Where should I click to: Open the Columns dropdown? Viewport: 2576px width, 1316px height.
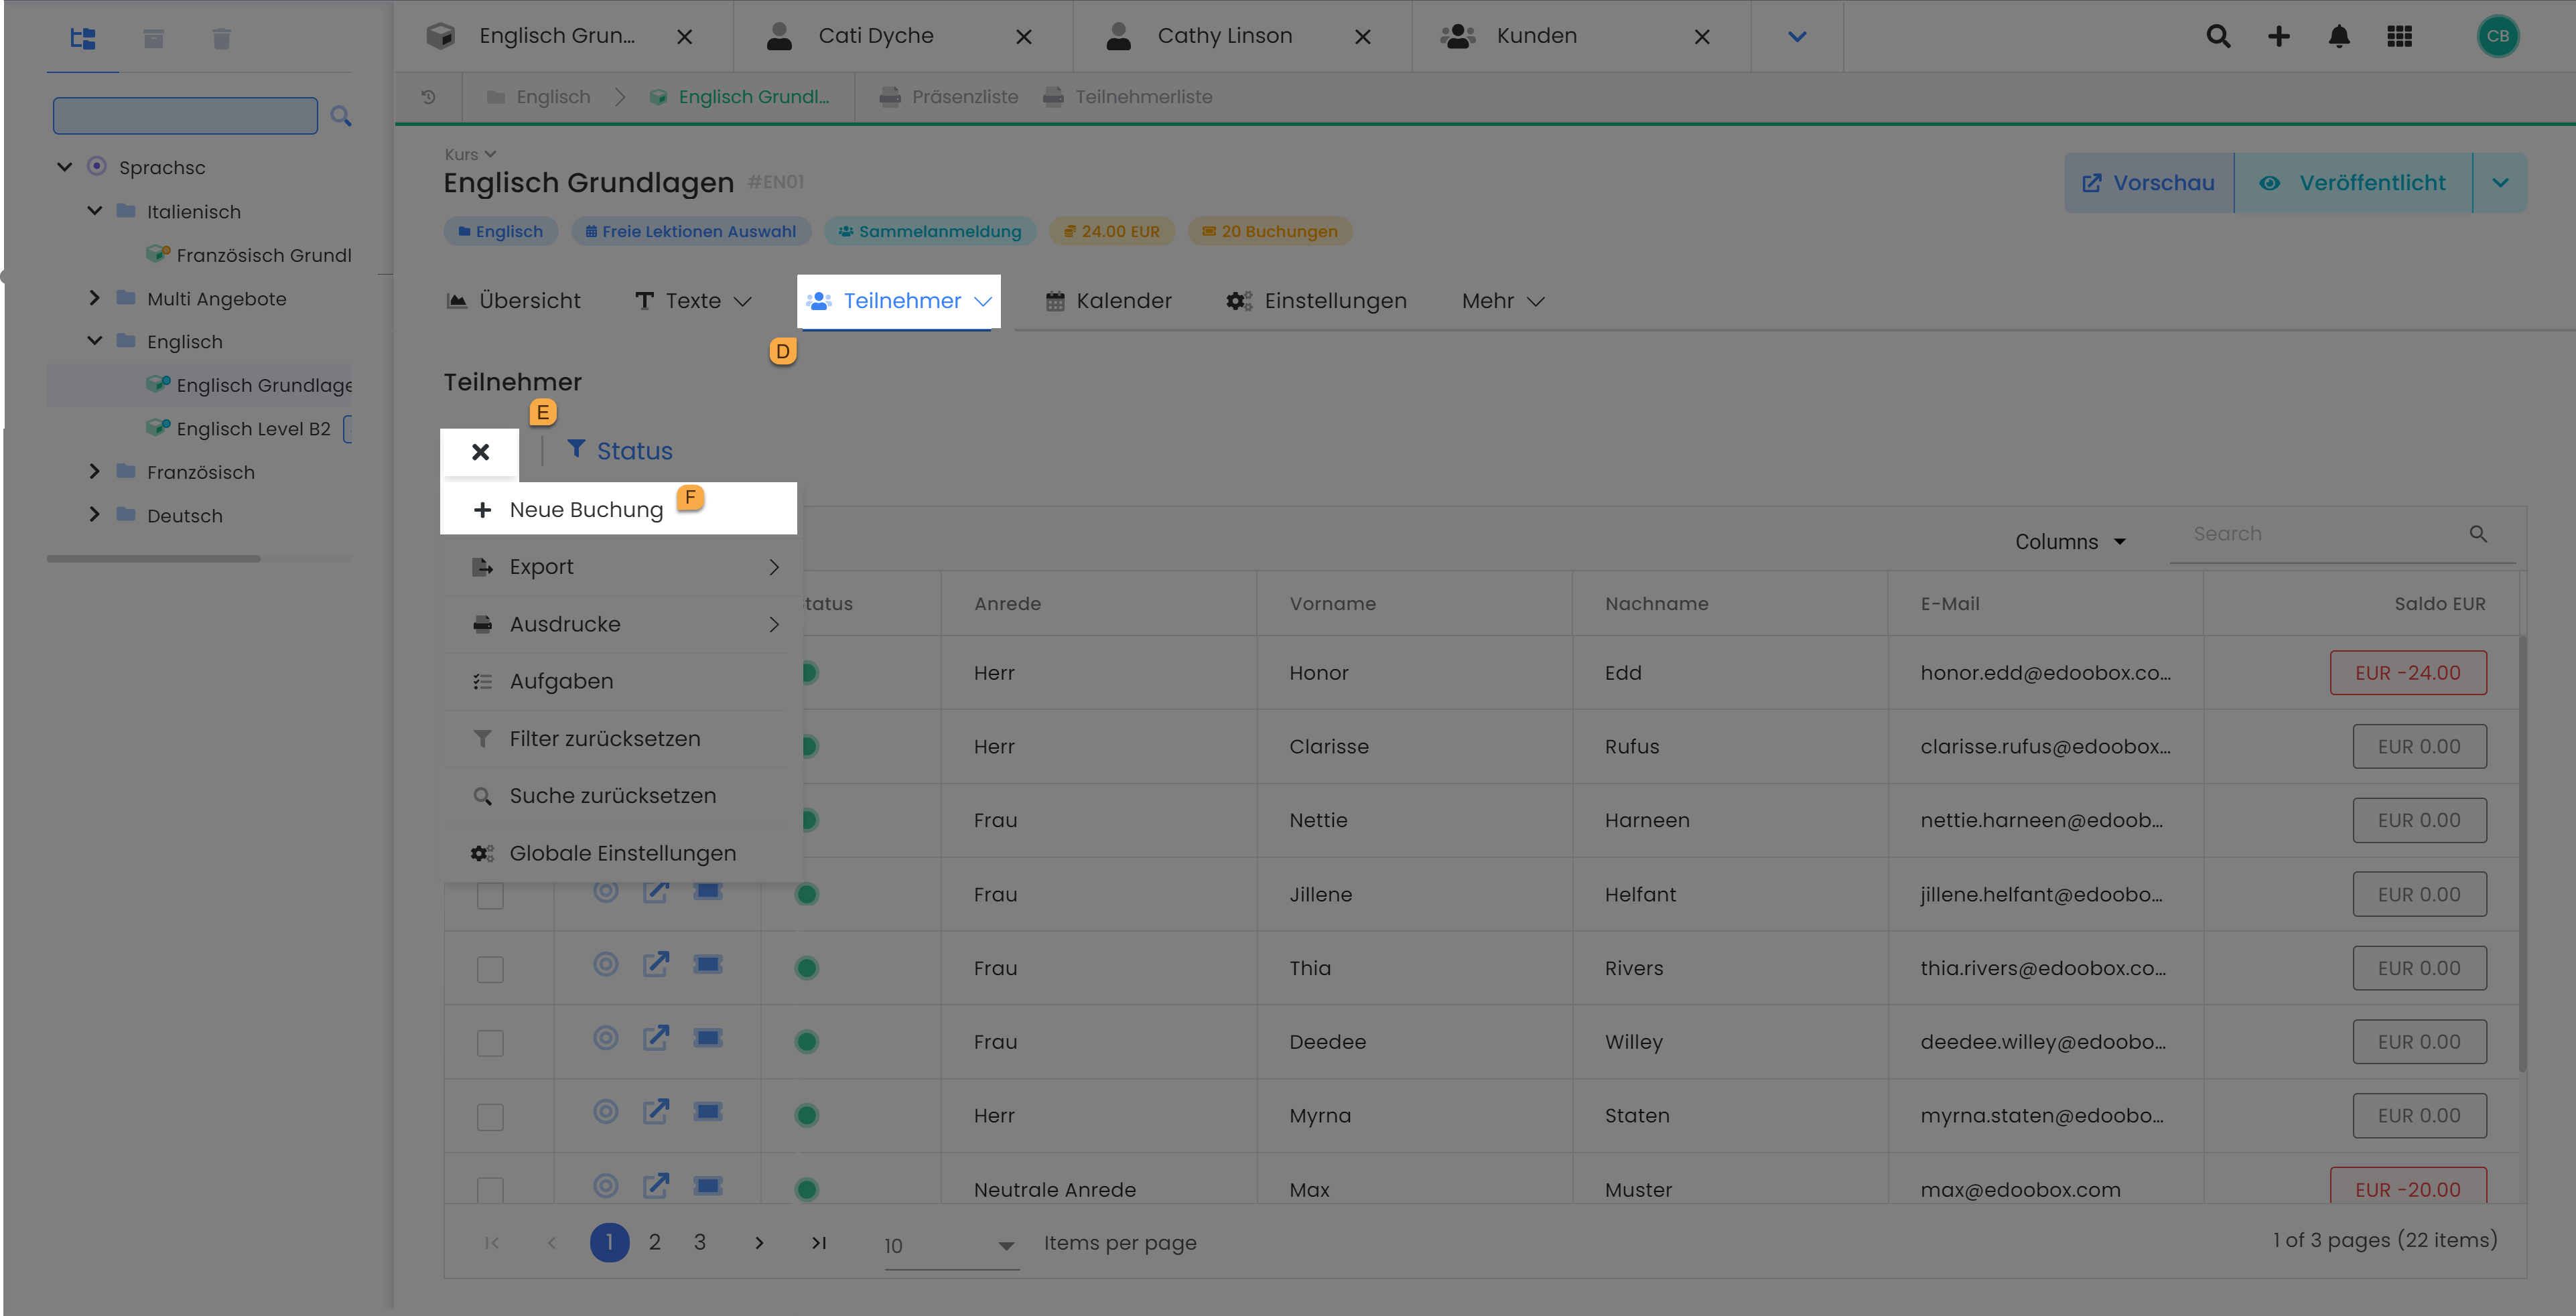(2070, 542)
